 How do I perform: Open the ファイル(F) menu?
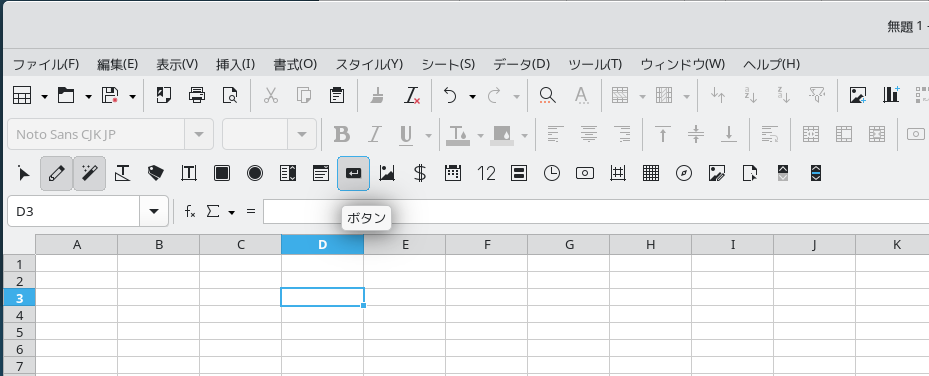pyautogui.click(x=46, y=64)
